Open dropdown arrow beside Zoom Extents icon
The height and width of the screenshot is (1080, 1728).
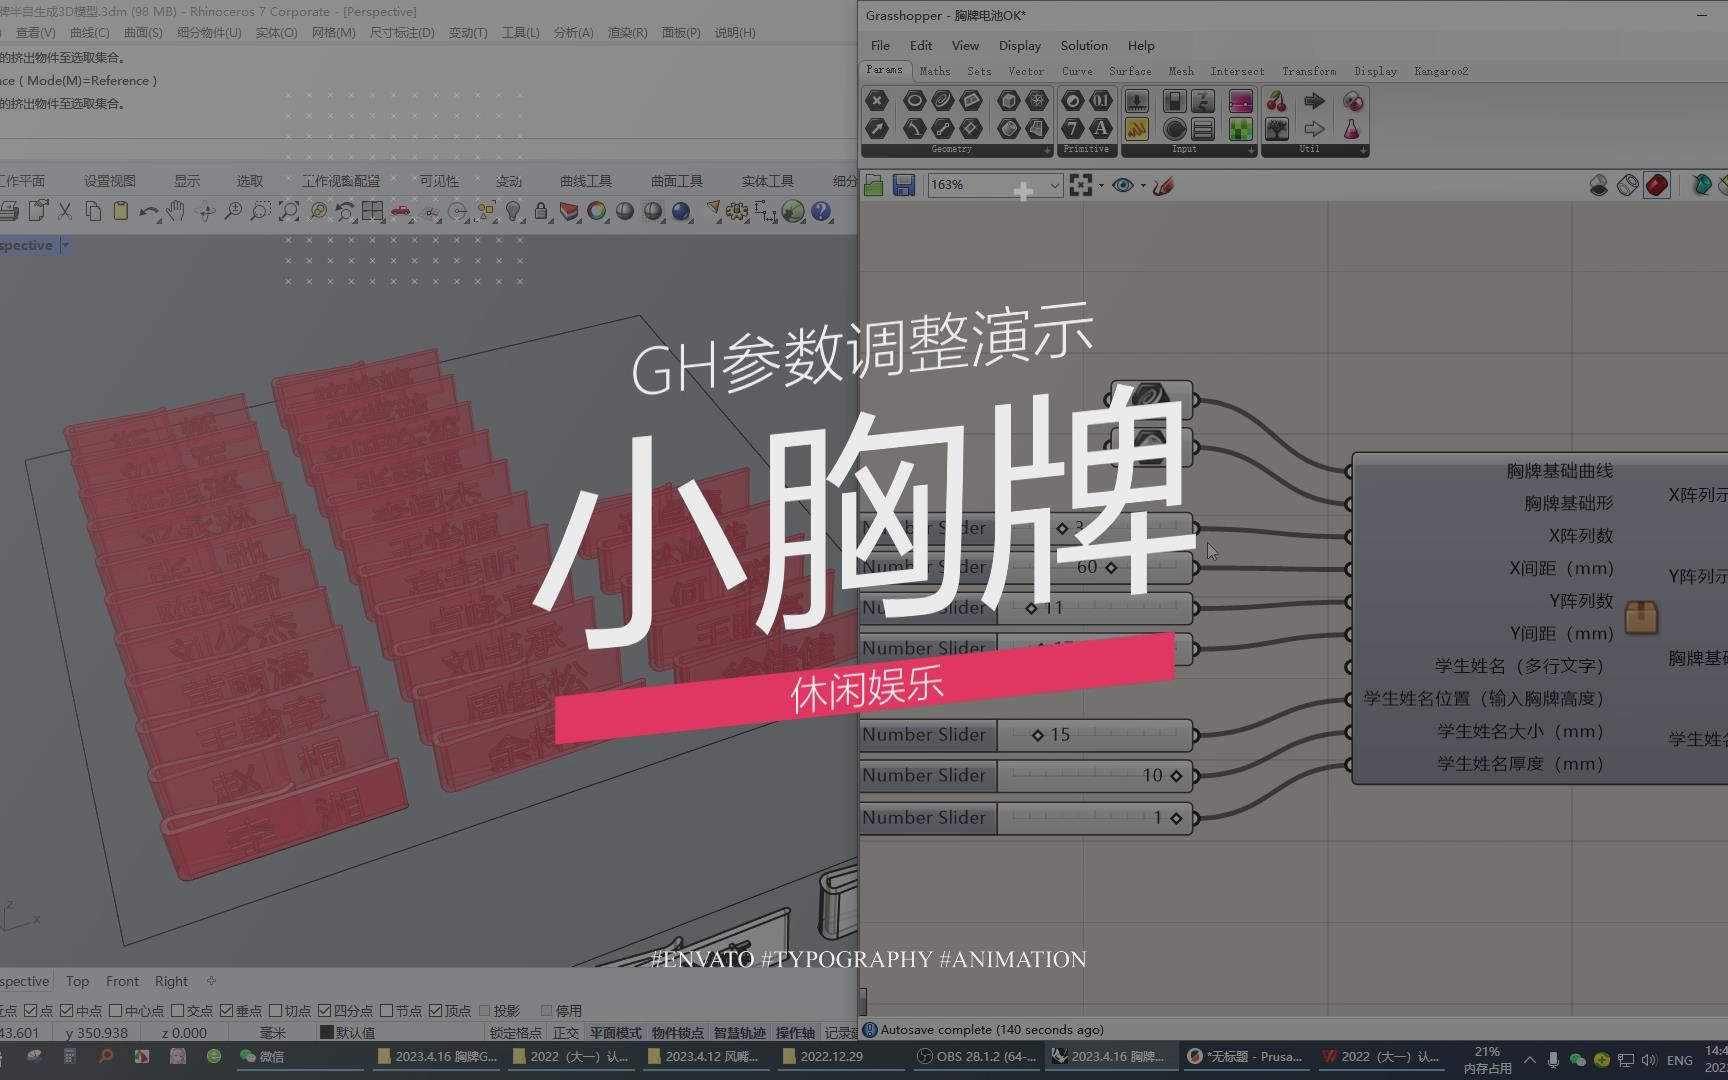[1101, 185]
